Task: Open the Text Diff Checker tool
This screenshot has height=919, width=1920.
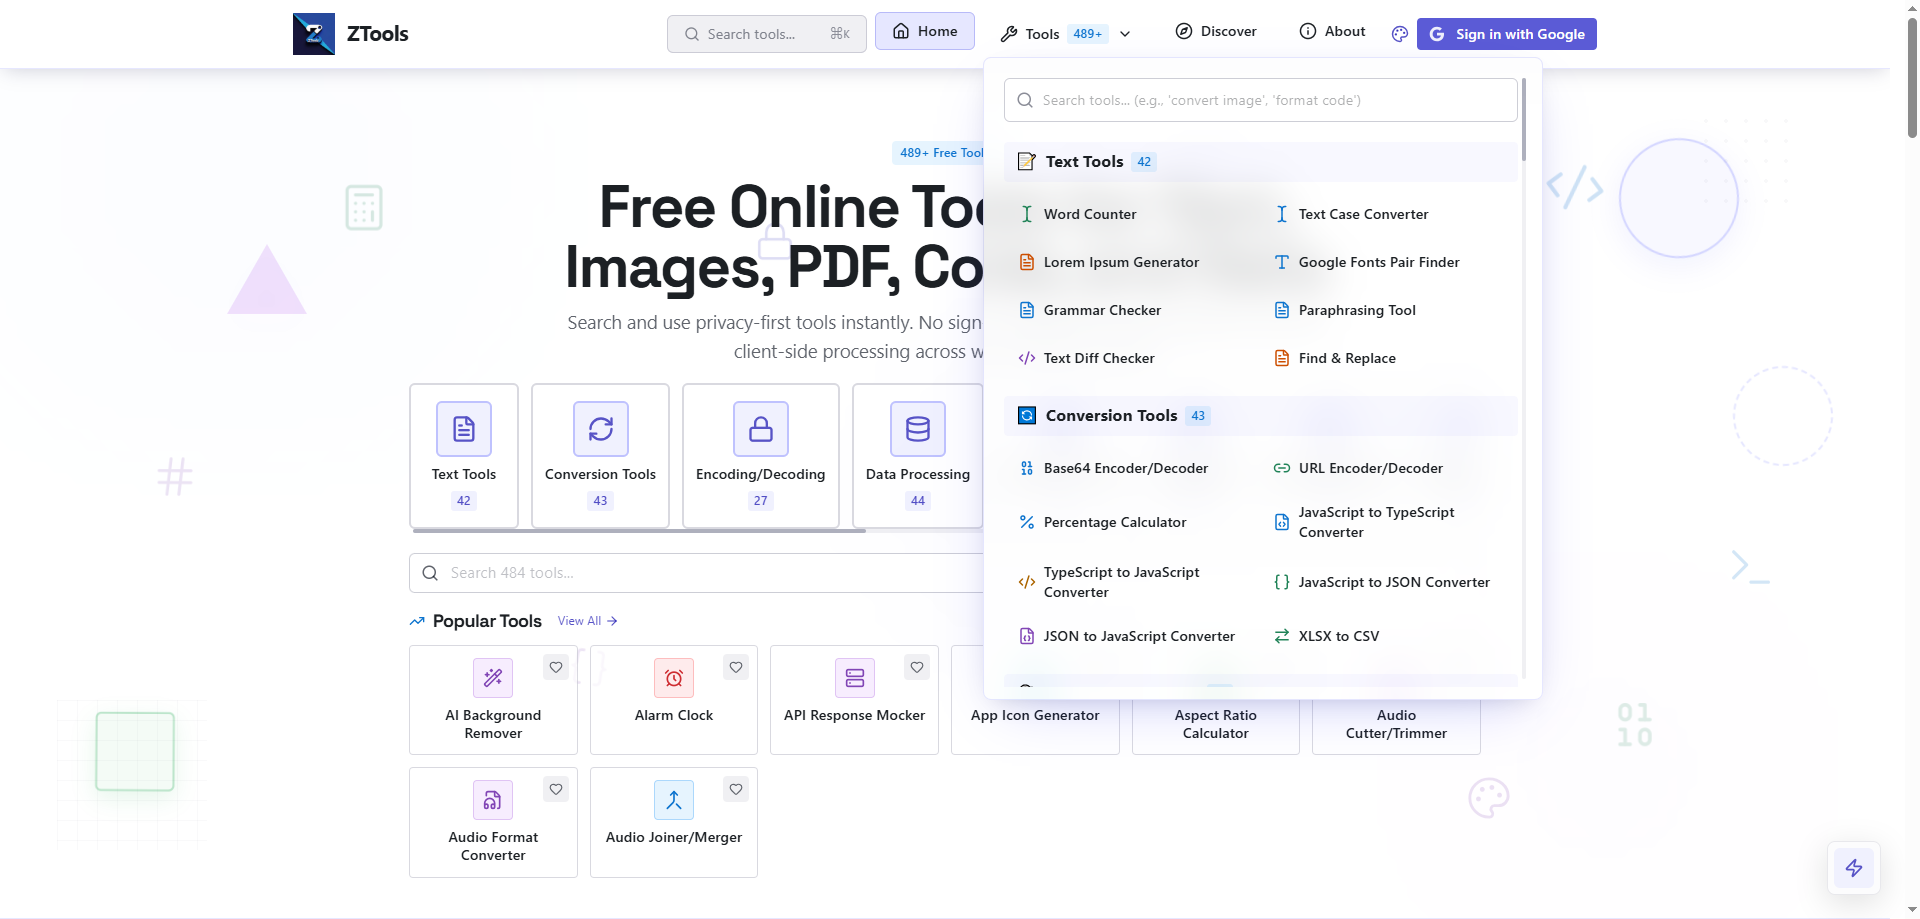Action: pyautogui.click(x=1098, y=358)
